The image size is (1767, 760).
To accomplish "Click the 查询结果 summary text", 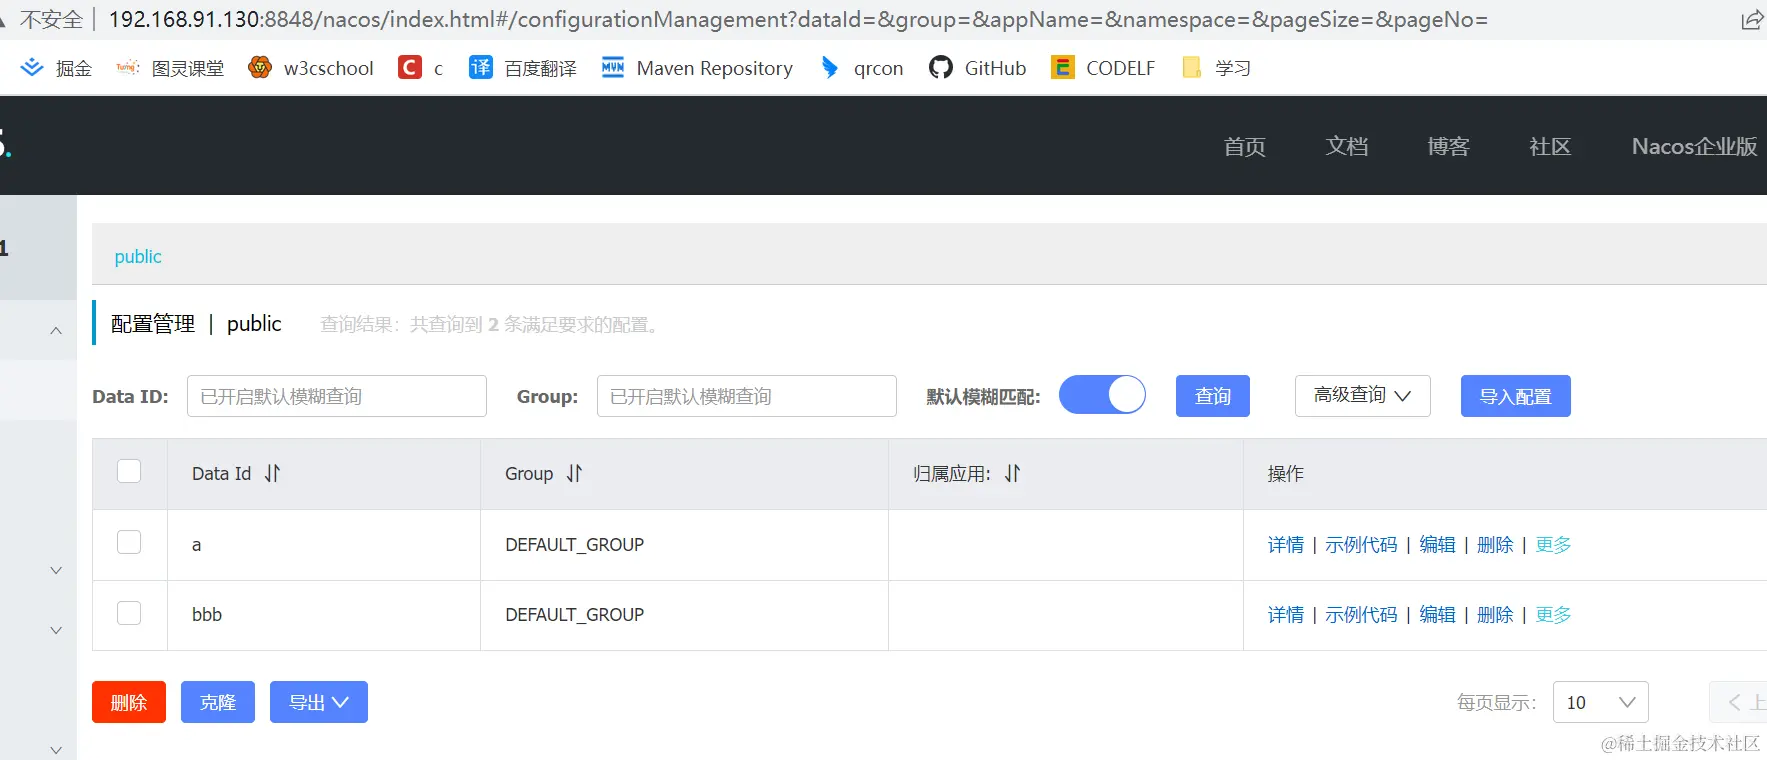I will (490, 325).
